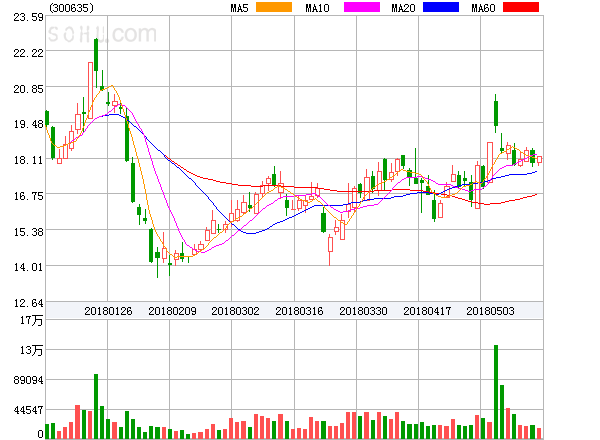Screen dimensions: 600x440
Task: Click the 20.85 price axis value
Action: click(x=29, y=89)
